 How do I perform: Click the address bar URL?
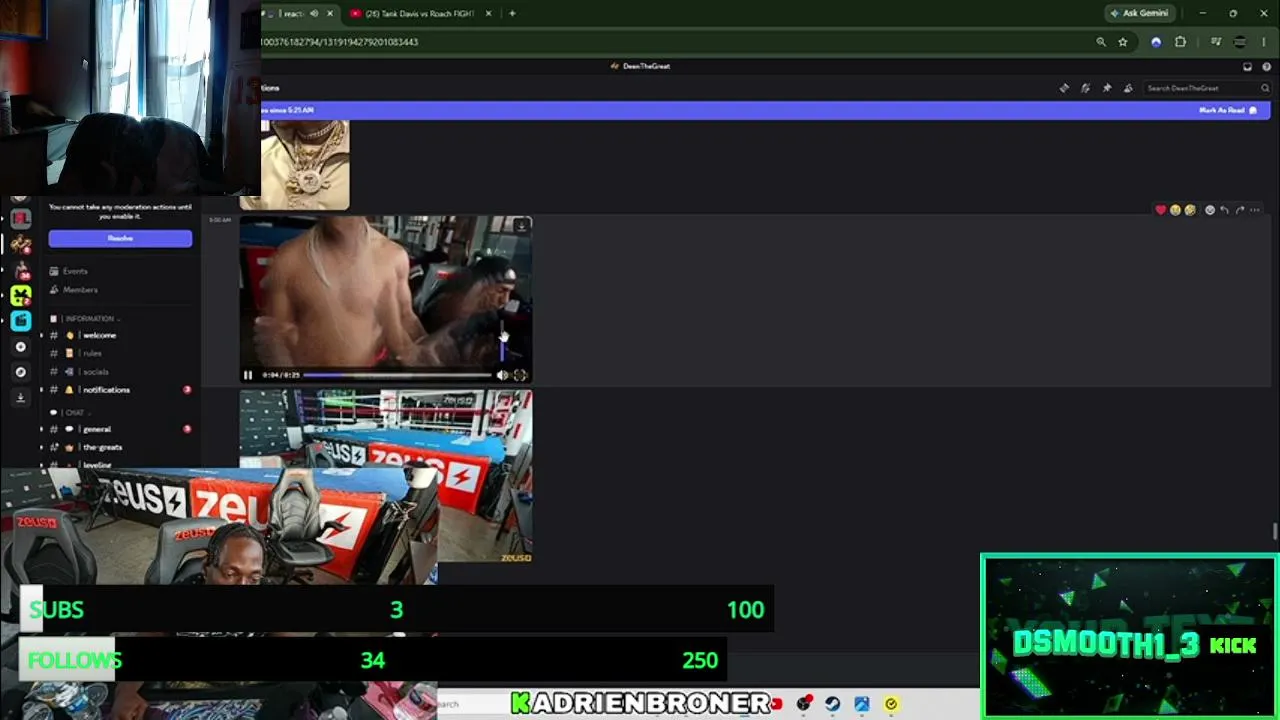click(340, 42)
